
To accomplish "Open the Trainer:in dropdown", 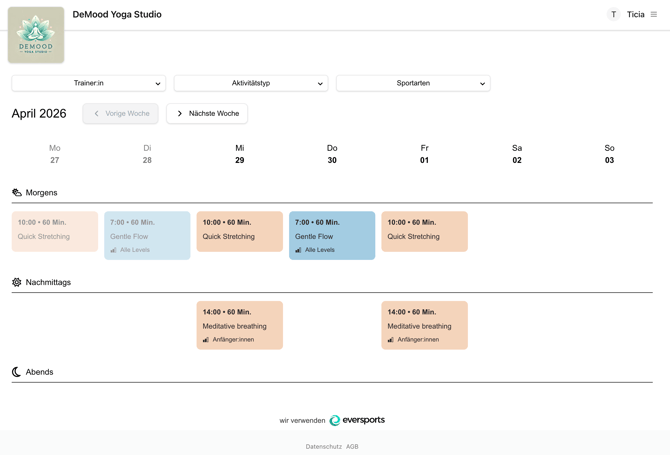I will [x=88, y=83].
